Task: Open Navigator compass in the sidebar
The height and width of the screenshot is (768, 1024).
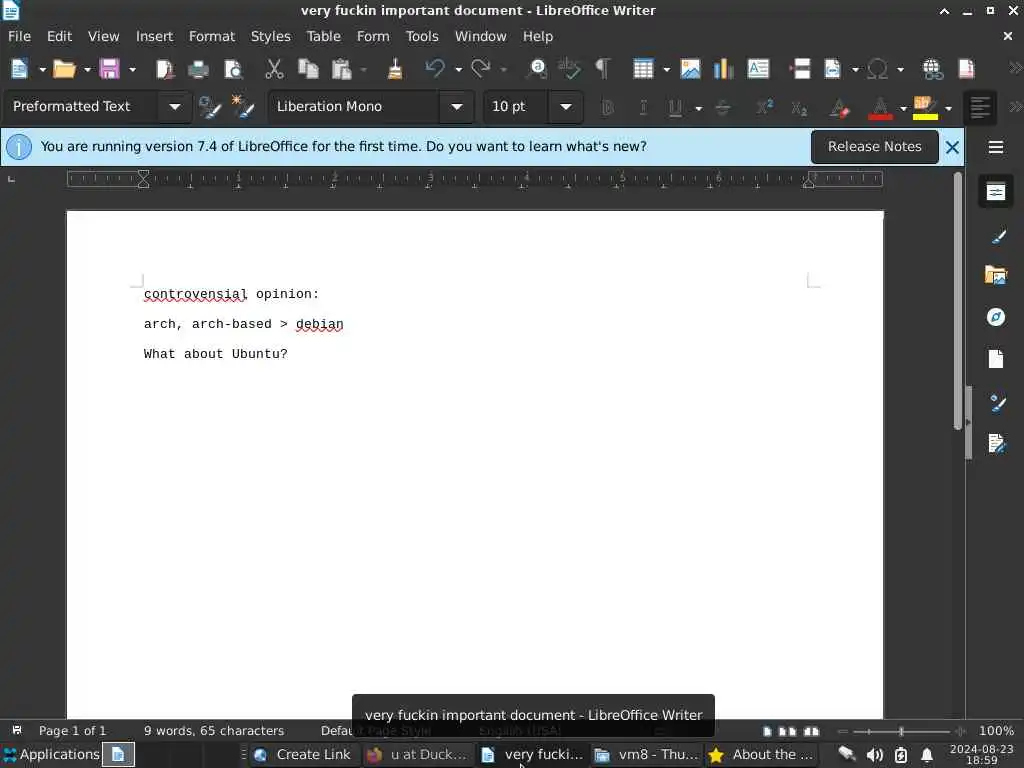Action: pyautogui.click(x=996, y=317)
